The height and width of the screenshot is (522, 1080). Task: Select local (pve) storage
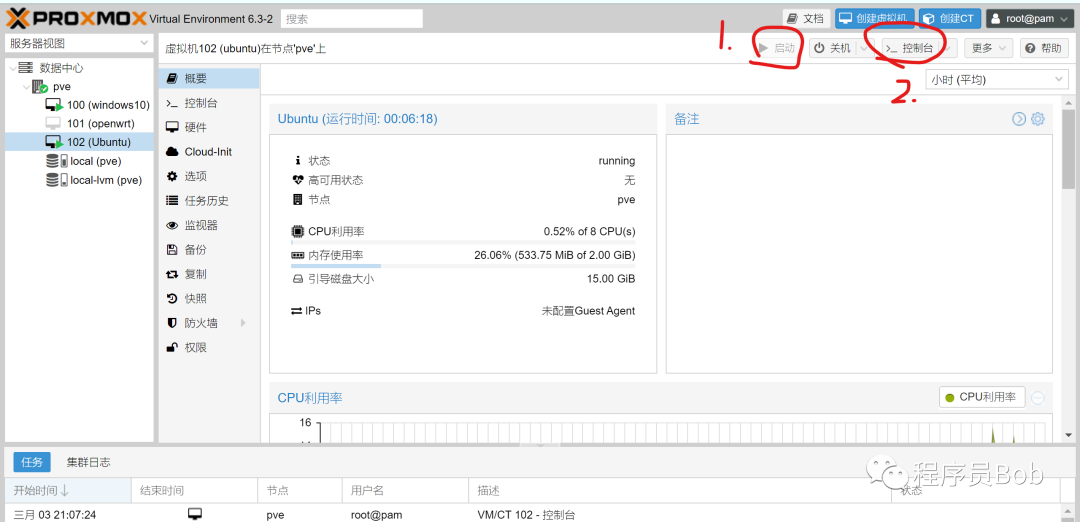[x=95, y=161]
